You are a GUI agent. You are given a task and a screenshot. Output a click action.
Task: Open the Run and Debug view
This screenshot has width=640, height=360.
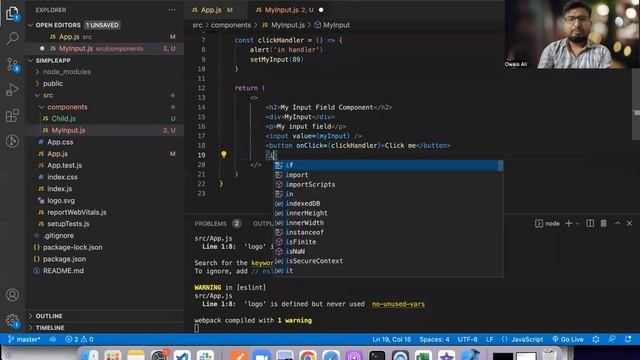(x=12, y=90)
